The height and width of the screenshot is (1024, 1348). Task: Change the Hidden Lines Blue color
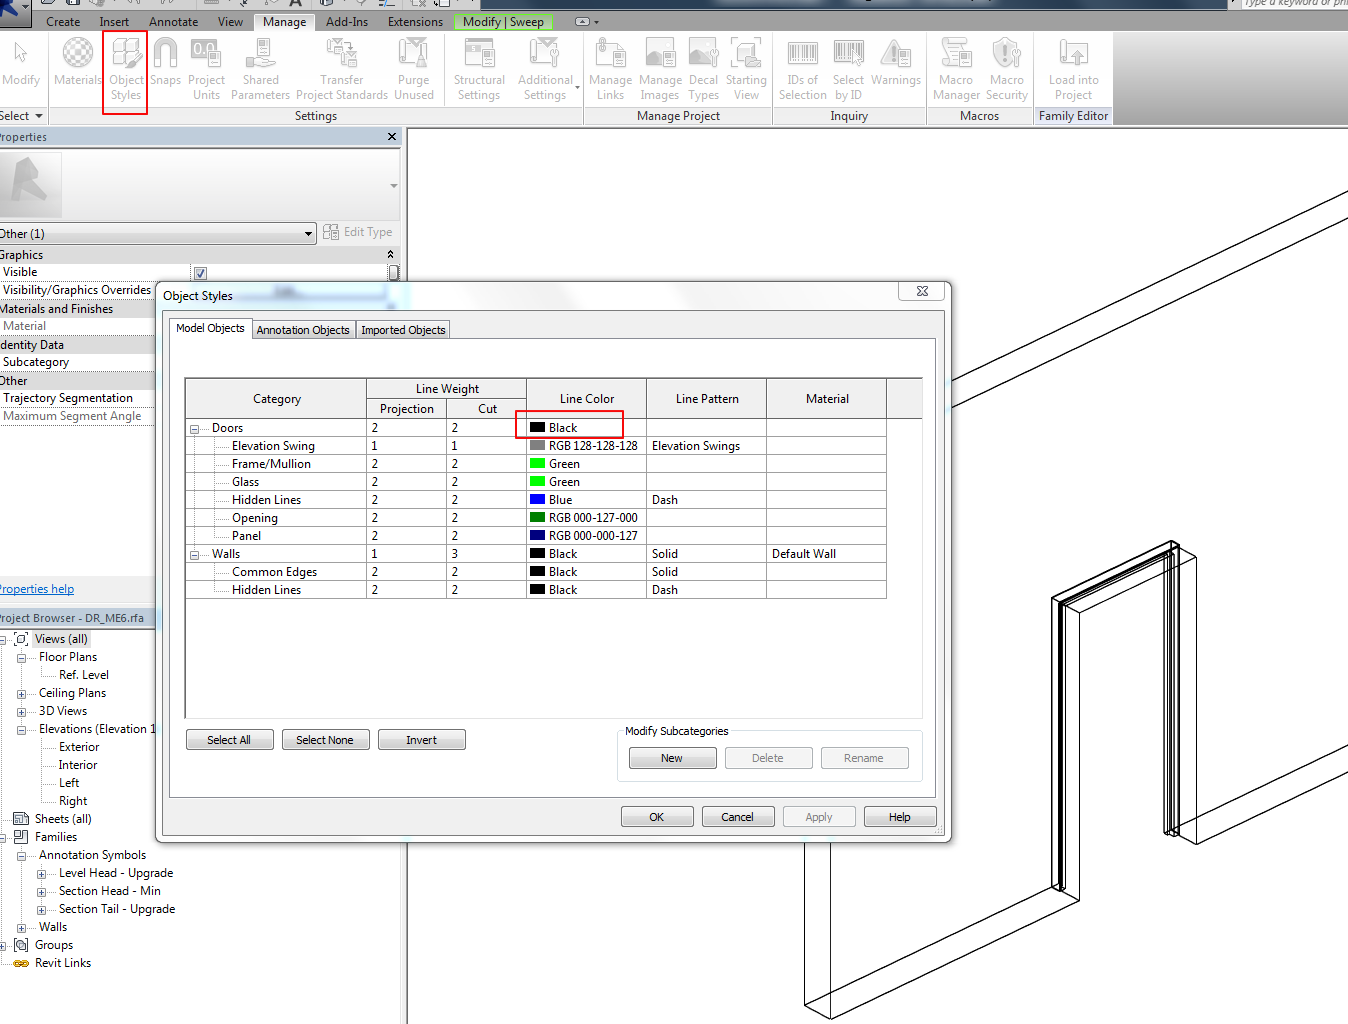(586, 500)
